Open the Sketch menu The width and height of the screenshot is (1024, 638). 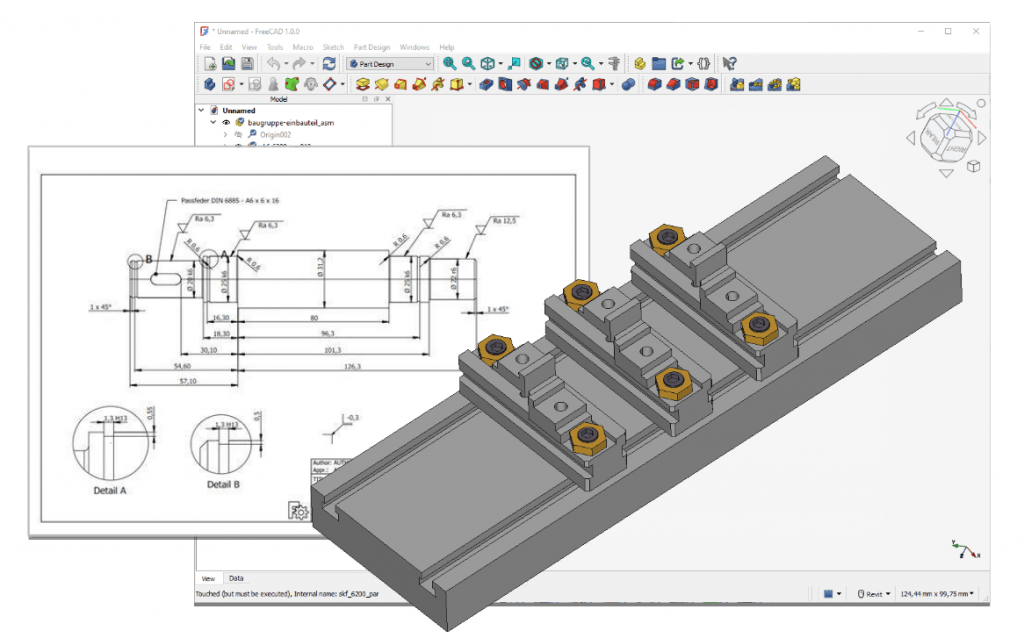[x=333, y=47]
